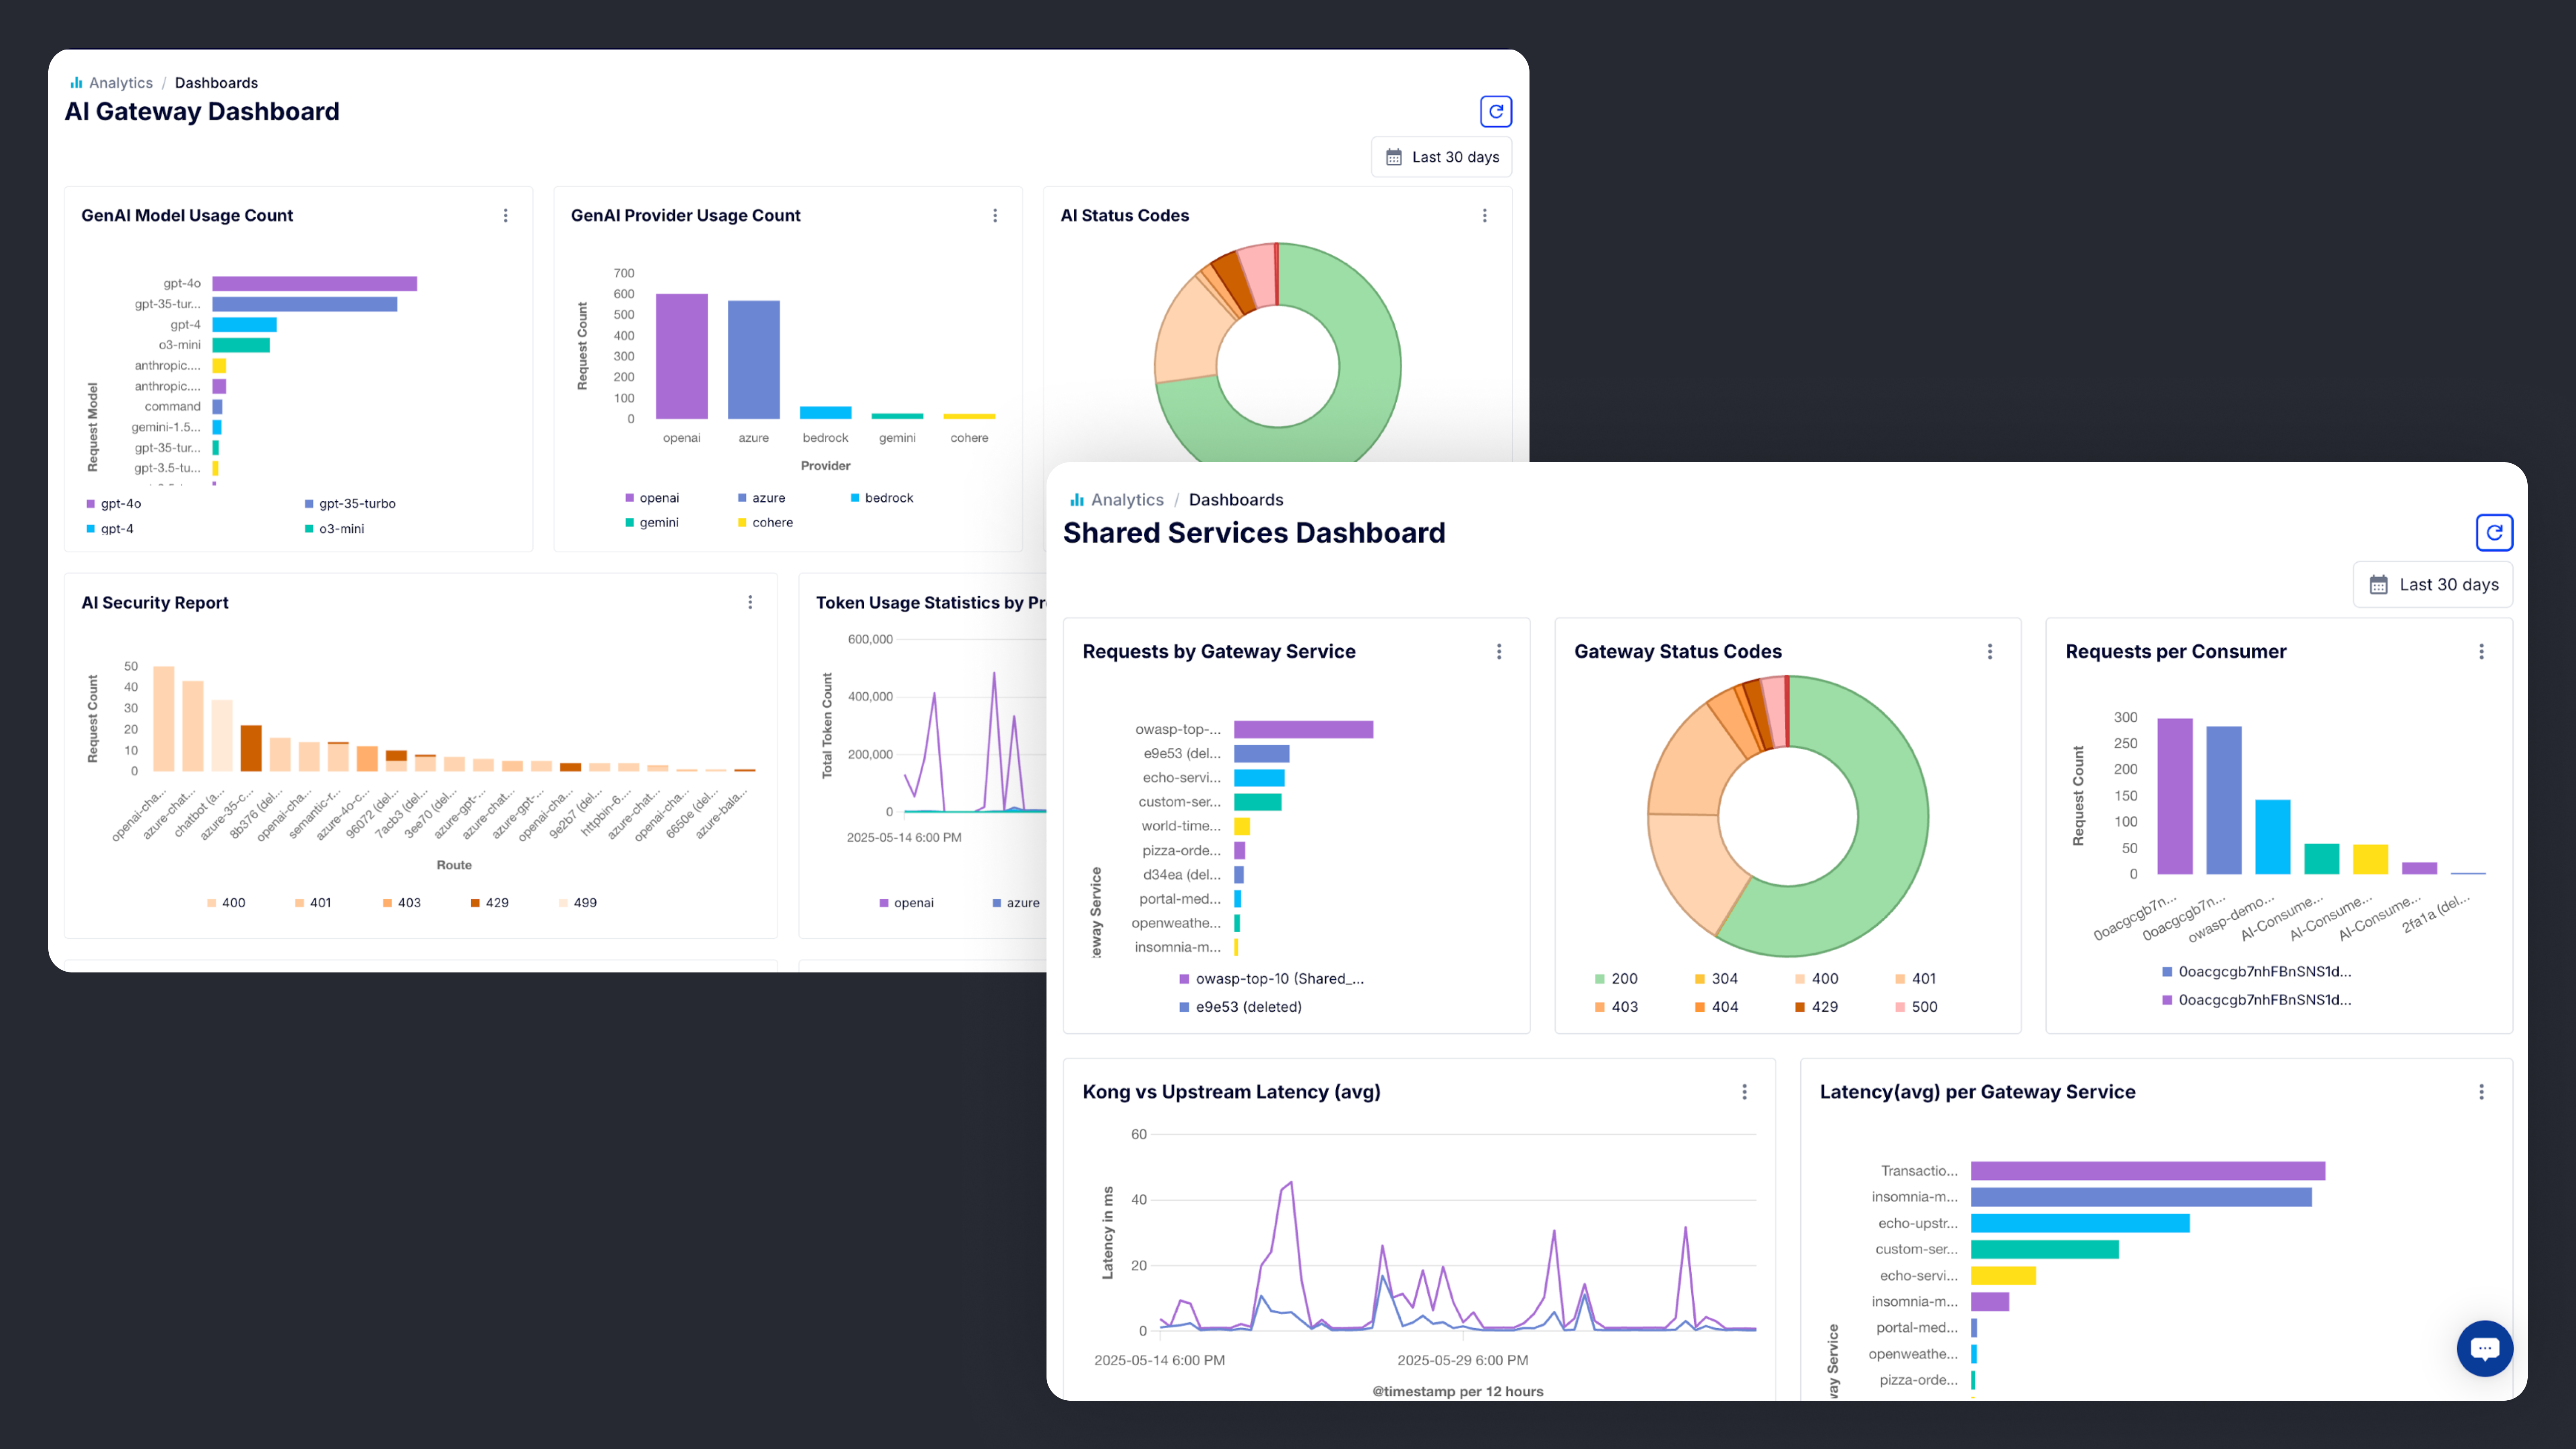
Task: Click the Analytics breadcrumb link
Action: pyautogui.click(x=120, y=82)
